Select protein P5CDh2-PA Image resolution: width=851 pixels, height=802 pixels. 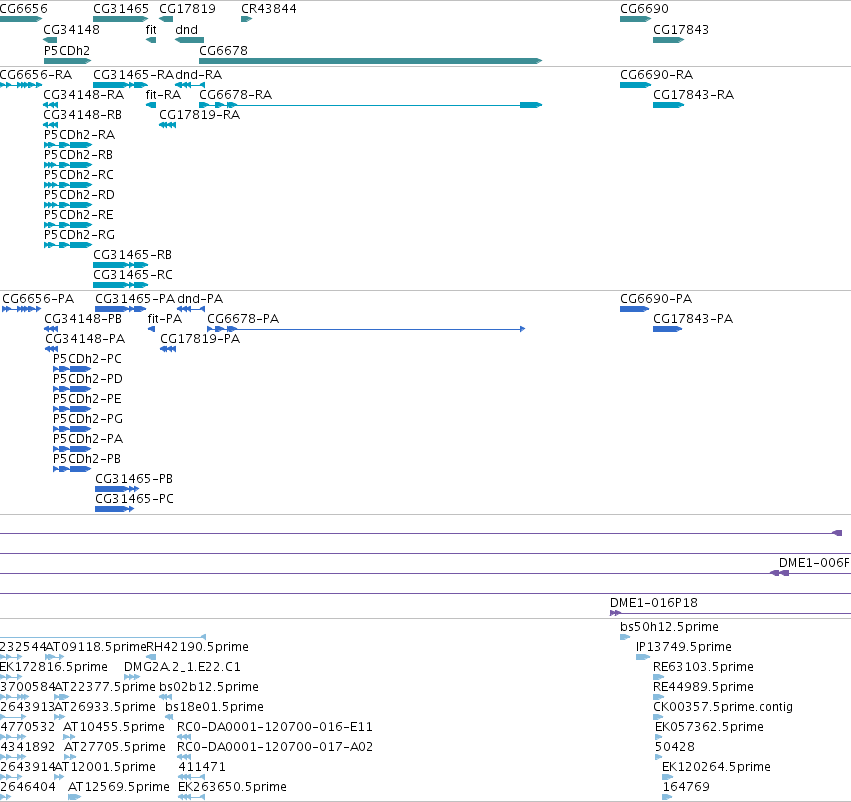tap(88, 438)
